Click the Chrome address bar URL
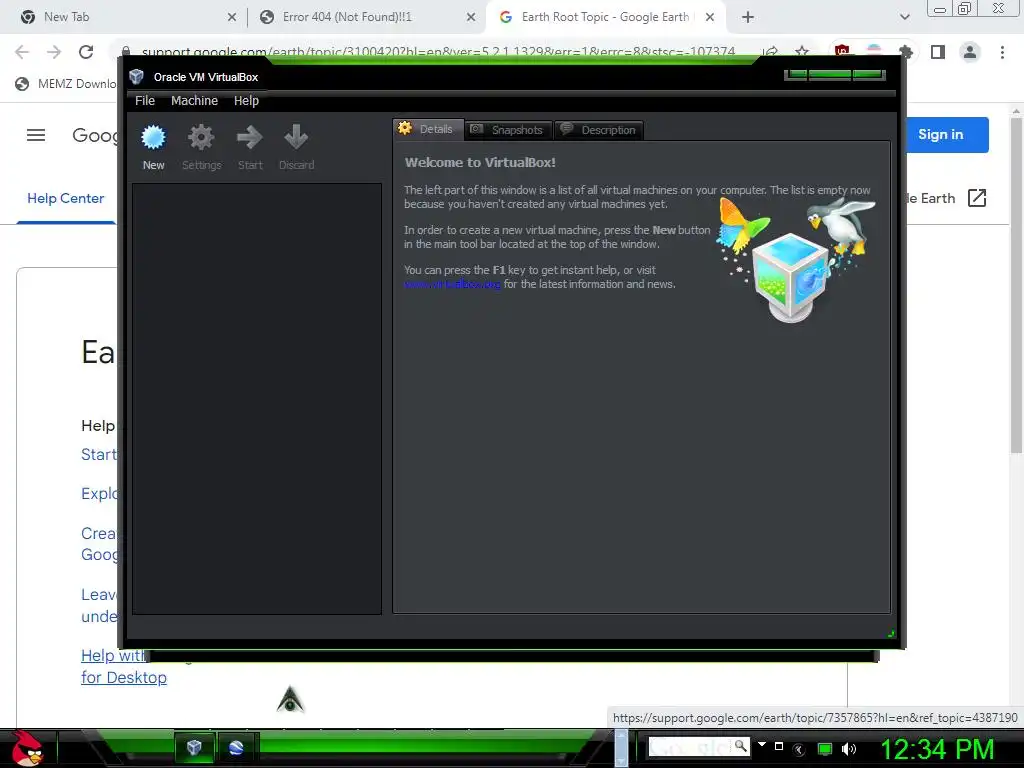This screenshot has height=768, width=1024. click(438, 52)
